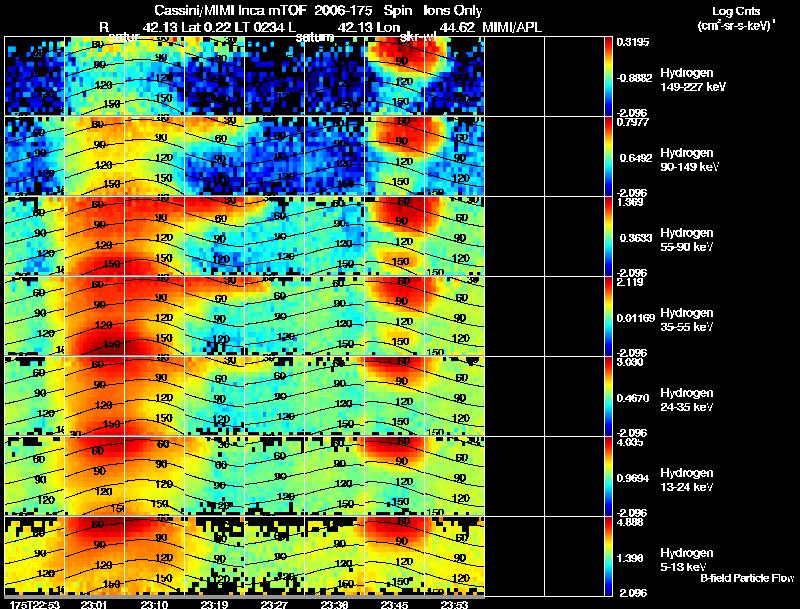Click the 'skr-wl' marker label at top
This screenshot has width=800, height=609.
coord(417,37)
